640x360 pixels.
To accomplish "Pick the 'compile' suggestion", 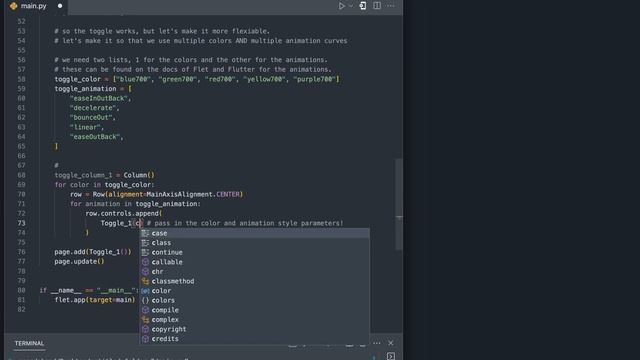I will (x=255, y=310).
